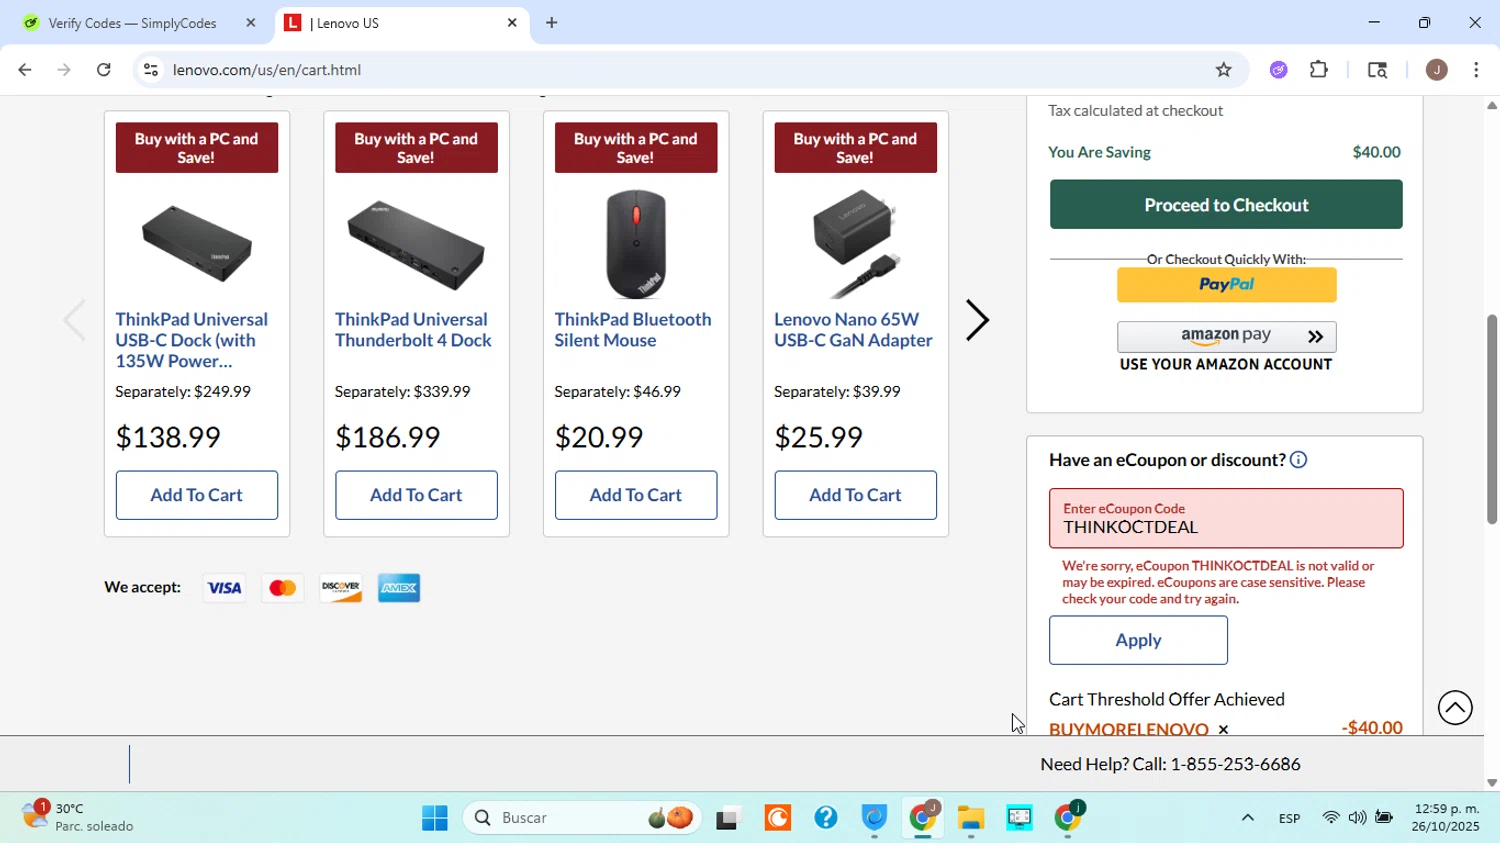
Task: Open File Explorer from the taskbar
Action: tap(971, 818)
